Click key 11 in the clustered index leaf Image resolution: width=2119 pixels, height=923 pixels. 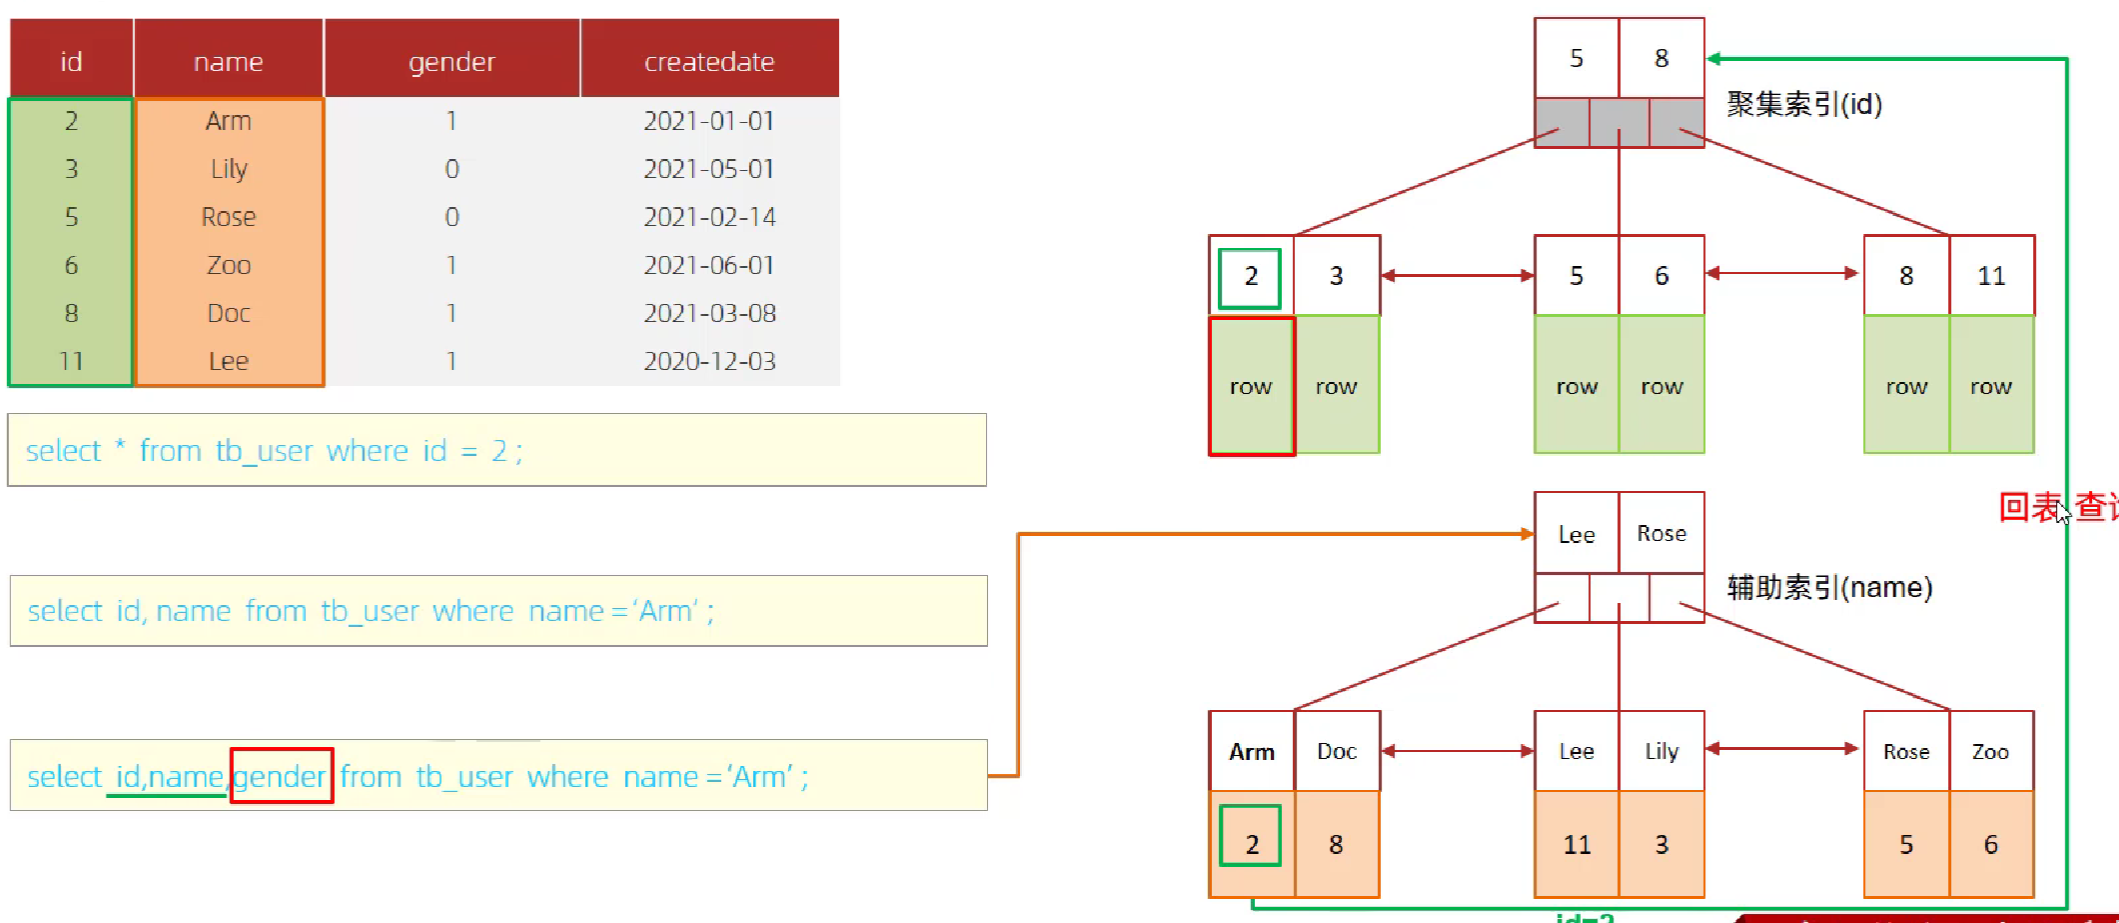(1991, 276)
